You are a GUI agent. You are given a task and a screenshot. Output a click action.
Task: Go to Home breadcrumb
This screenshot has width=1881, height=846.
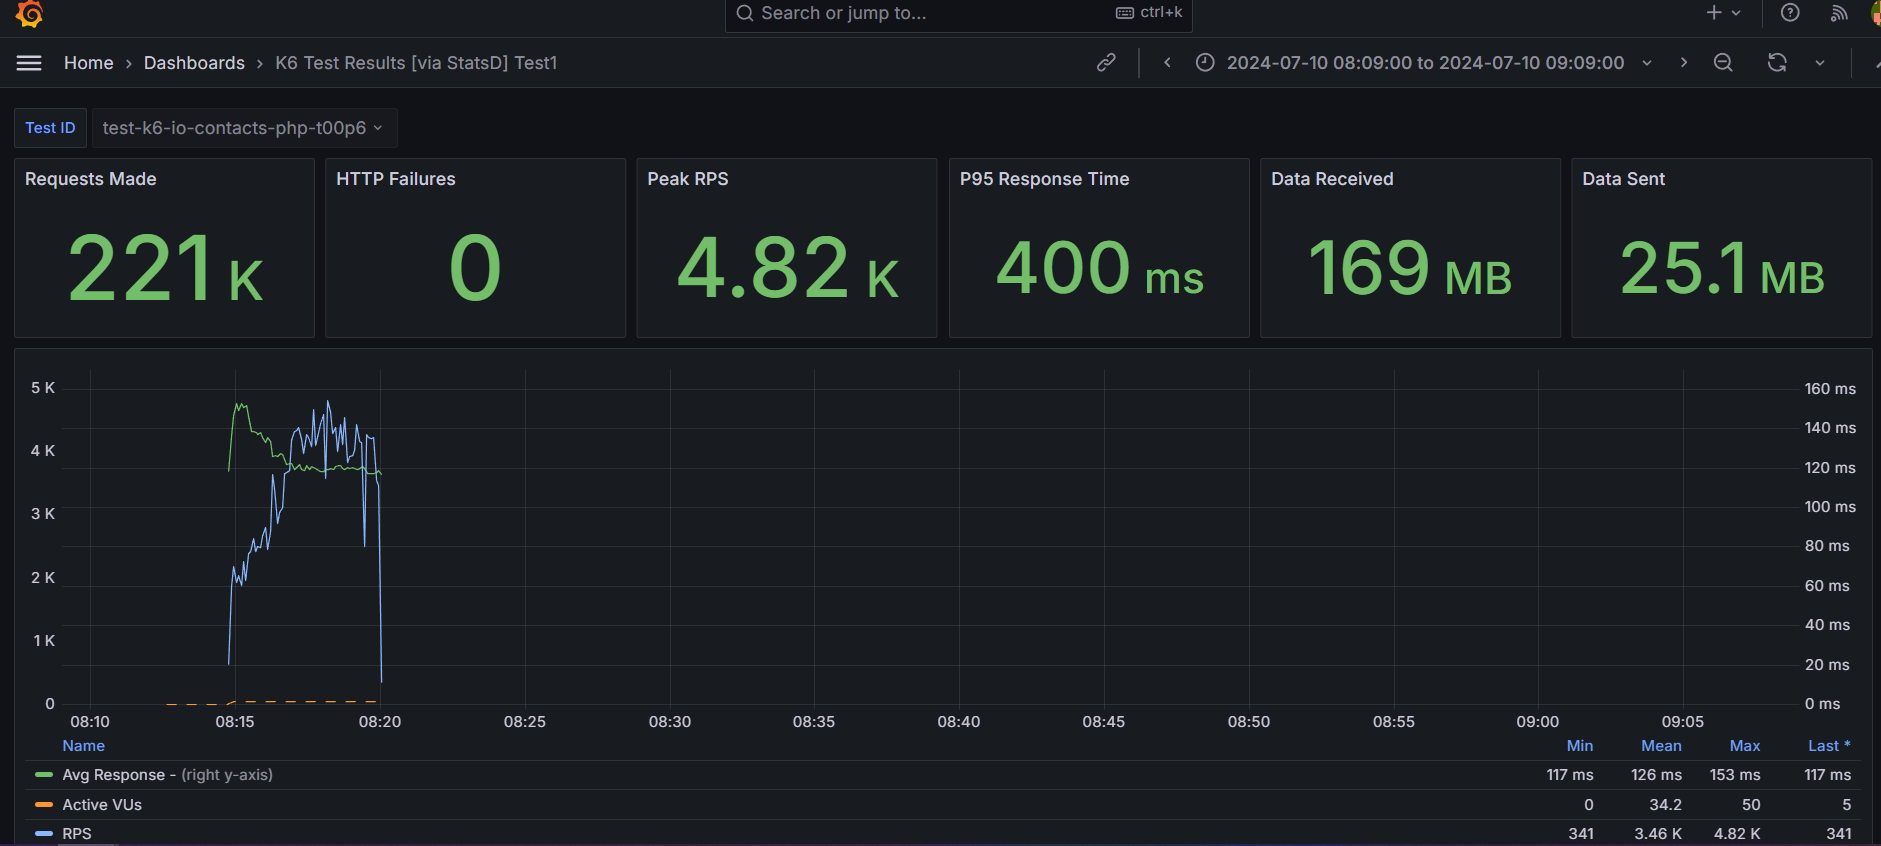point(89,63)
